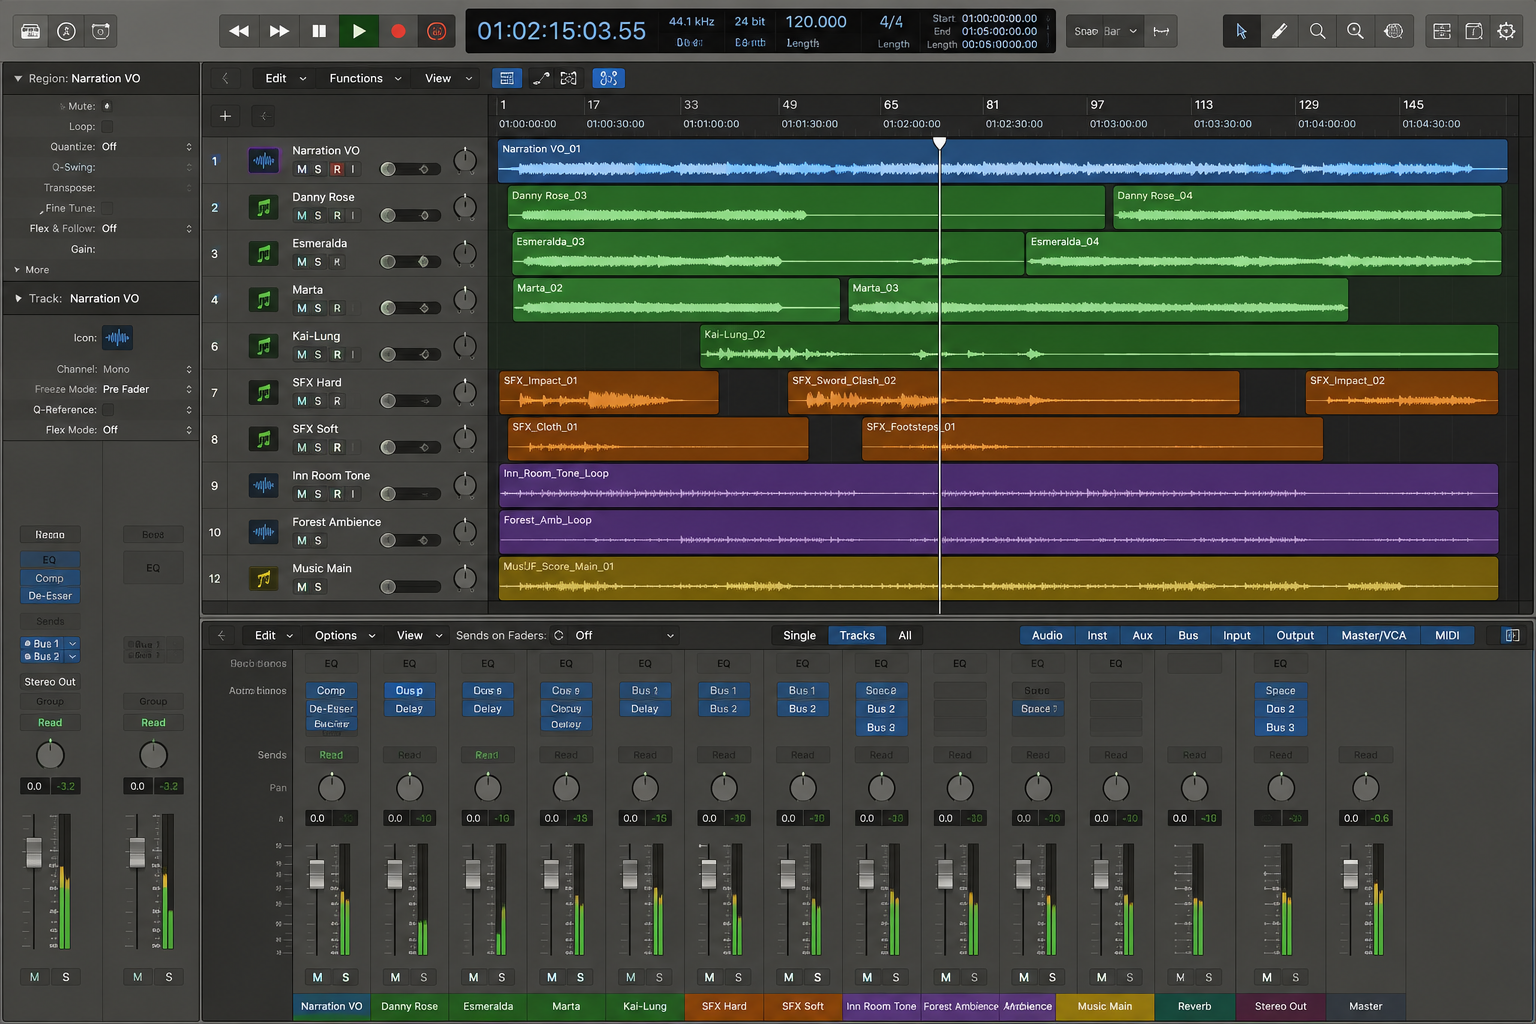Screen dimensions: 1536x1024
Task: Click the Danny Rose track instrument icon
Action: pos(263,207)
